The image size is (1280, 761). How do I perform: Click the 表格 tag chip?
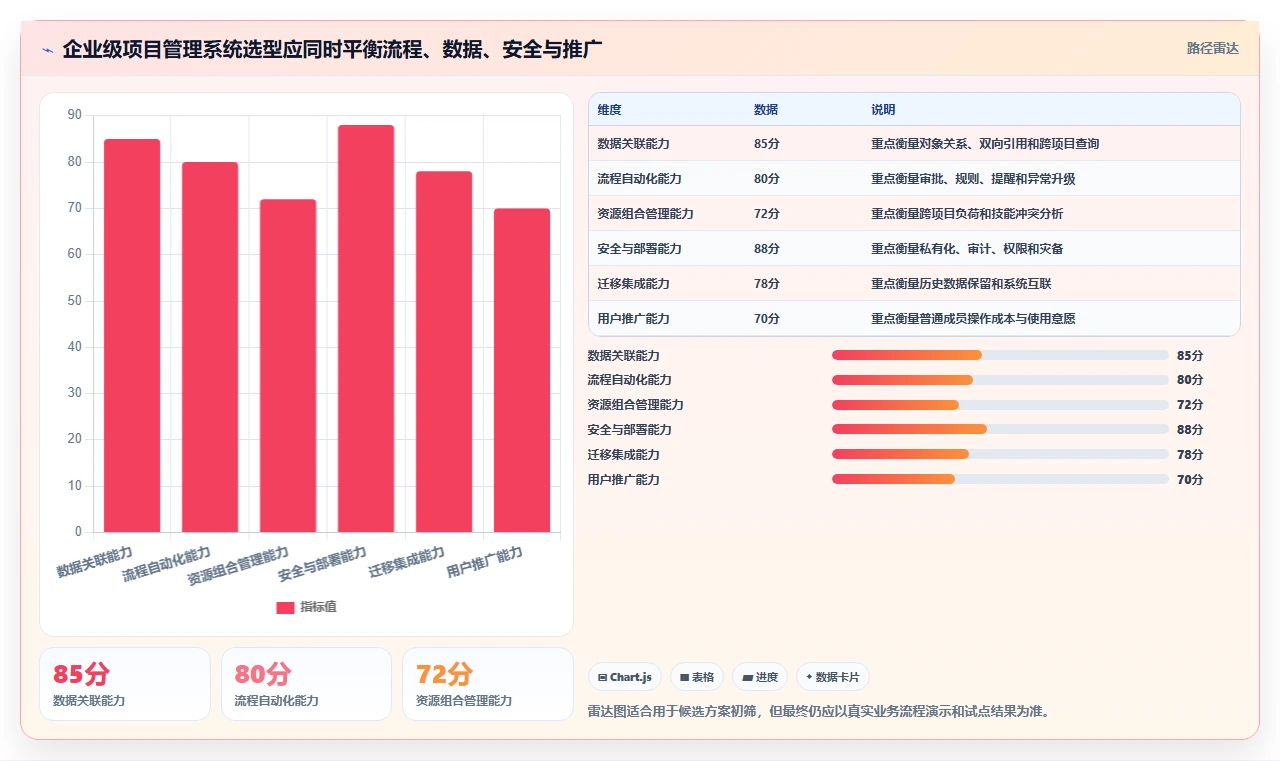[697, 677]
